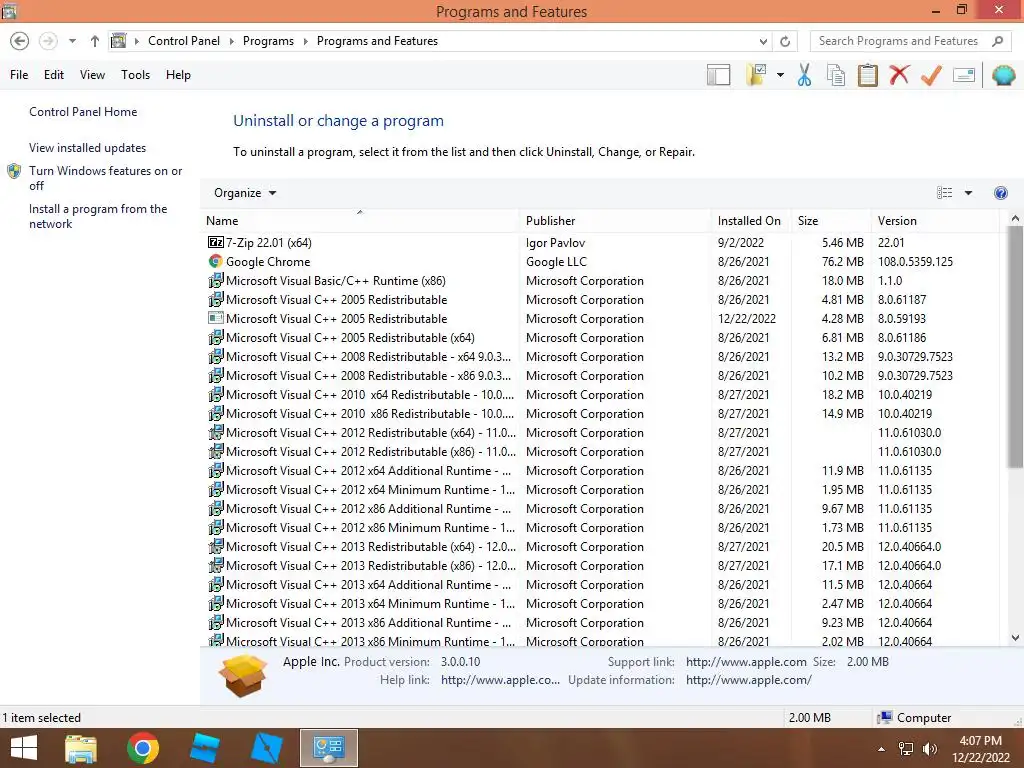The width and height of the screenshot is (1024, 768).
Task: Expand the chevron after Control Panel breadcrumb
Action: [231, 41]
